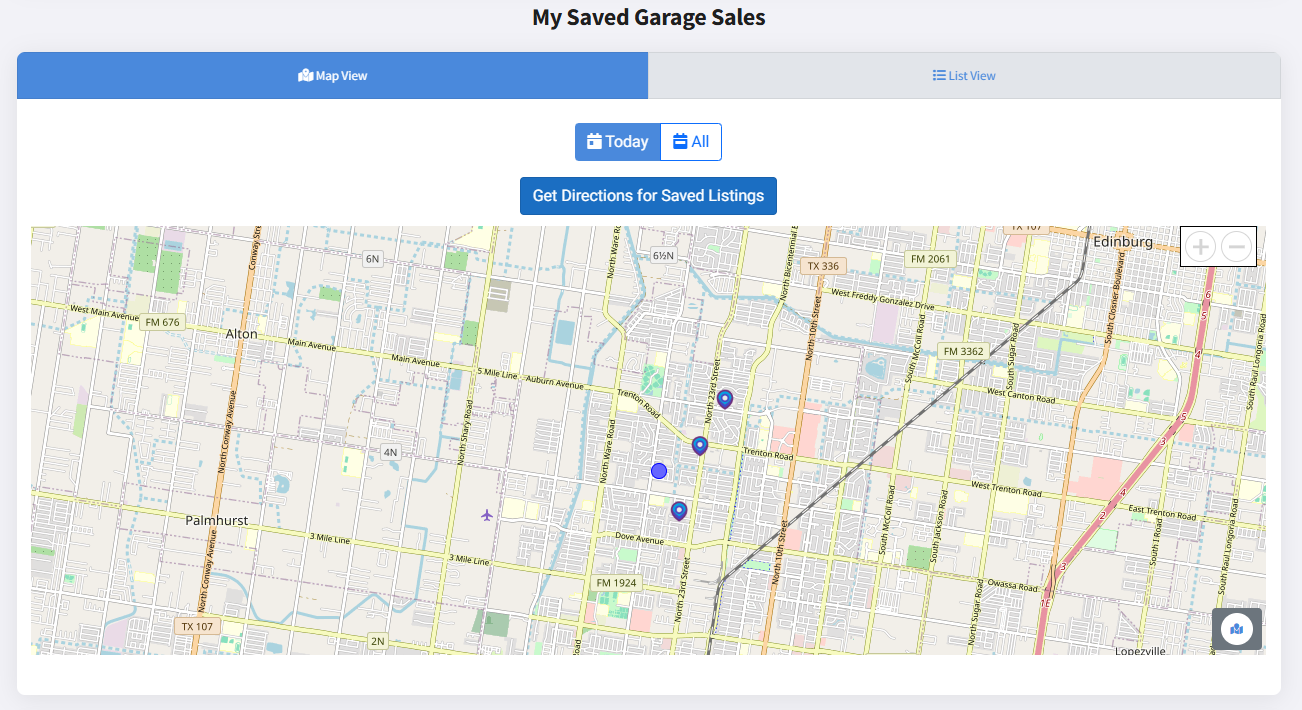1302x710 pixels.
Task: Click Get Directions for Saved Listings
Action: [648, 195]
